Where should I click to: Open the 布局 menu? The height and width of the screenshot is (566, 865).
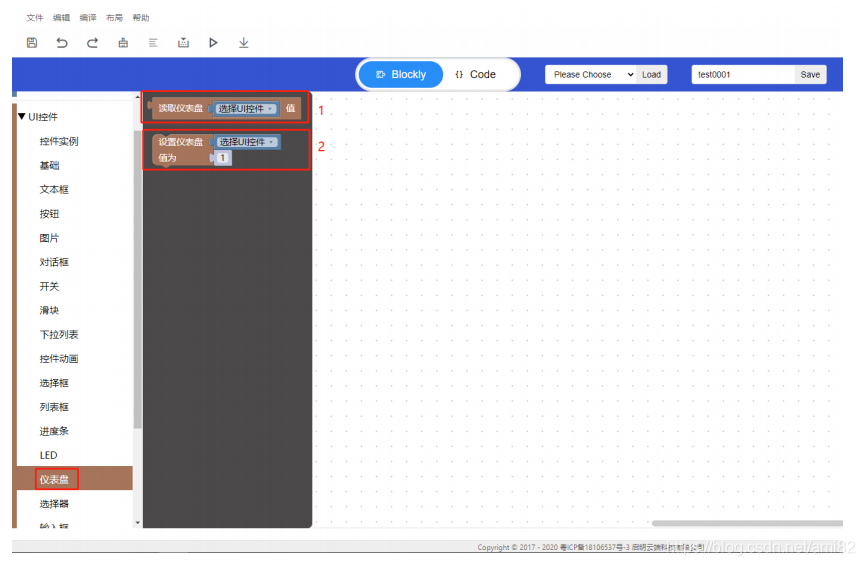point(114,18)
